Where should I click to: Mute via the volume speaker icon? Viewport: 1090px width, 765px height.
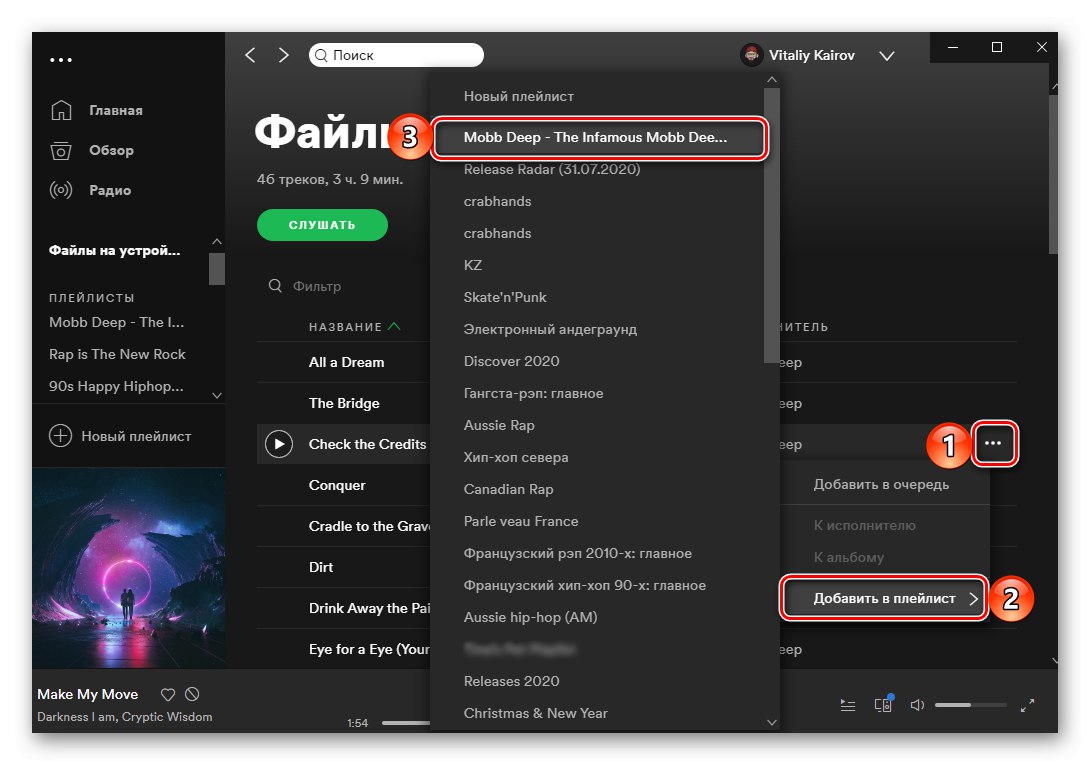(x=917, y=704)
